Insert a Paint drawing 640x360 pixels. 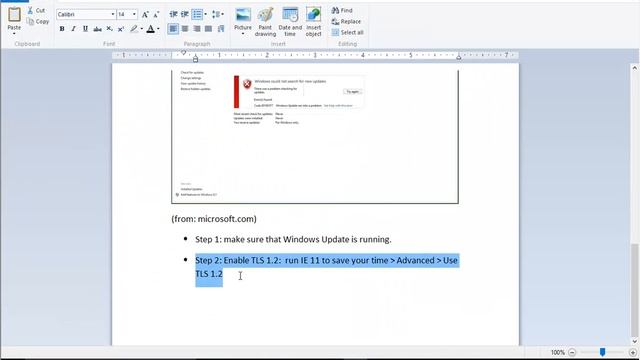coord(265,22)
